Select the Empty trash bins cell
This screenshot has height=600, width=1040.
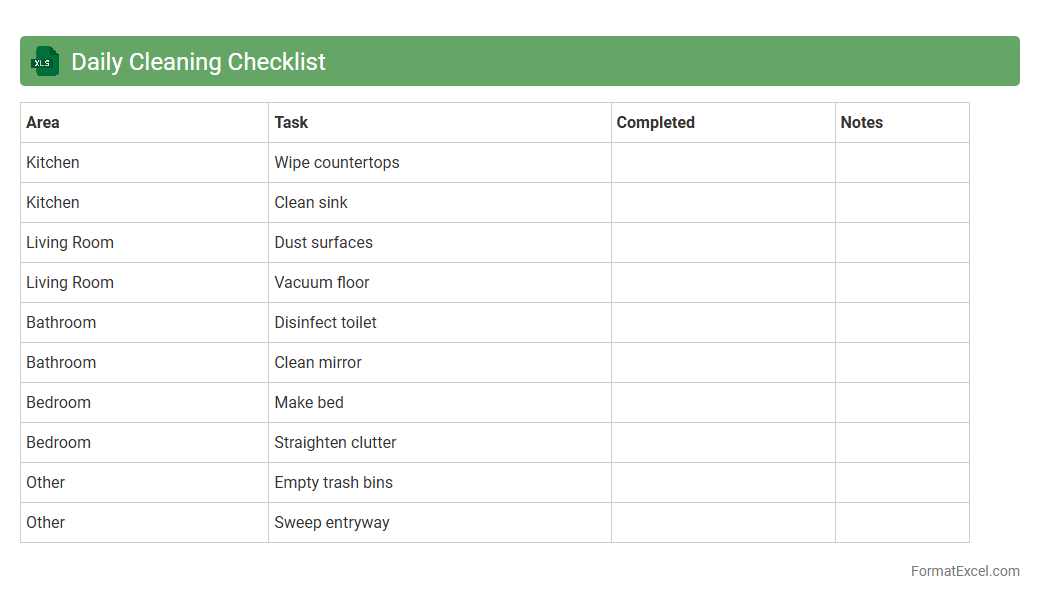click(333, 482)
